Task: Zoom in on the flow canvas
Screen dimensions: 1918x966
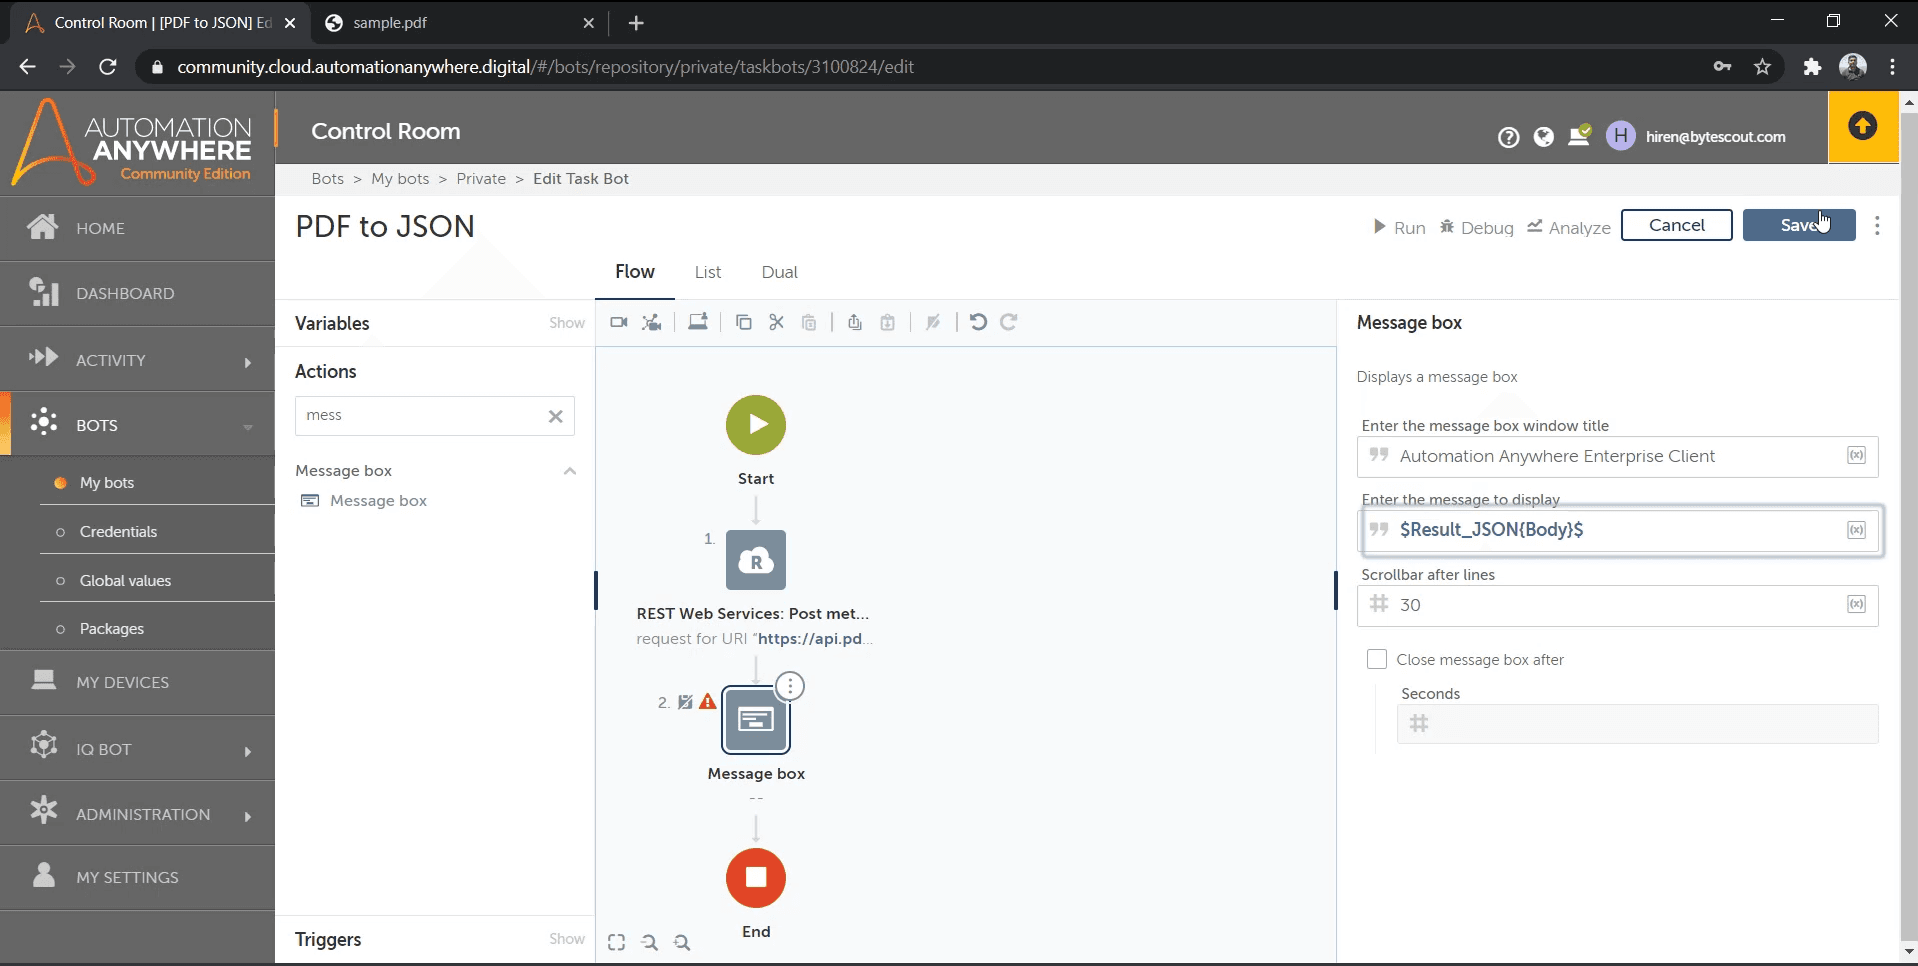Action: click(682, 941)
